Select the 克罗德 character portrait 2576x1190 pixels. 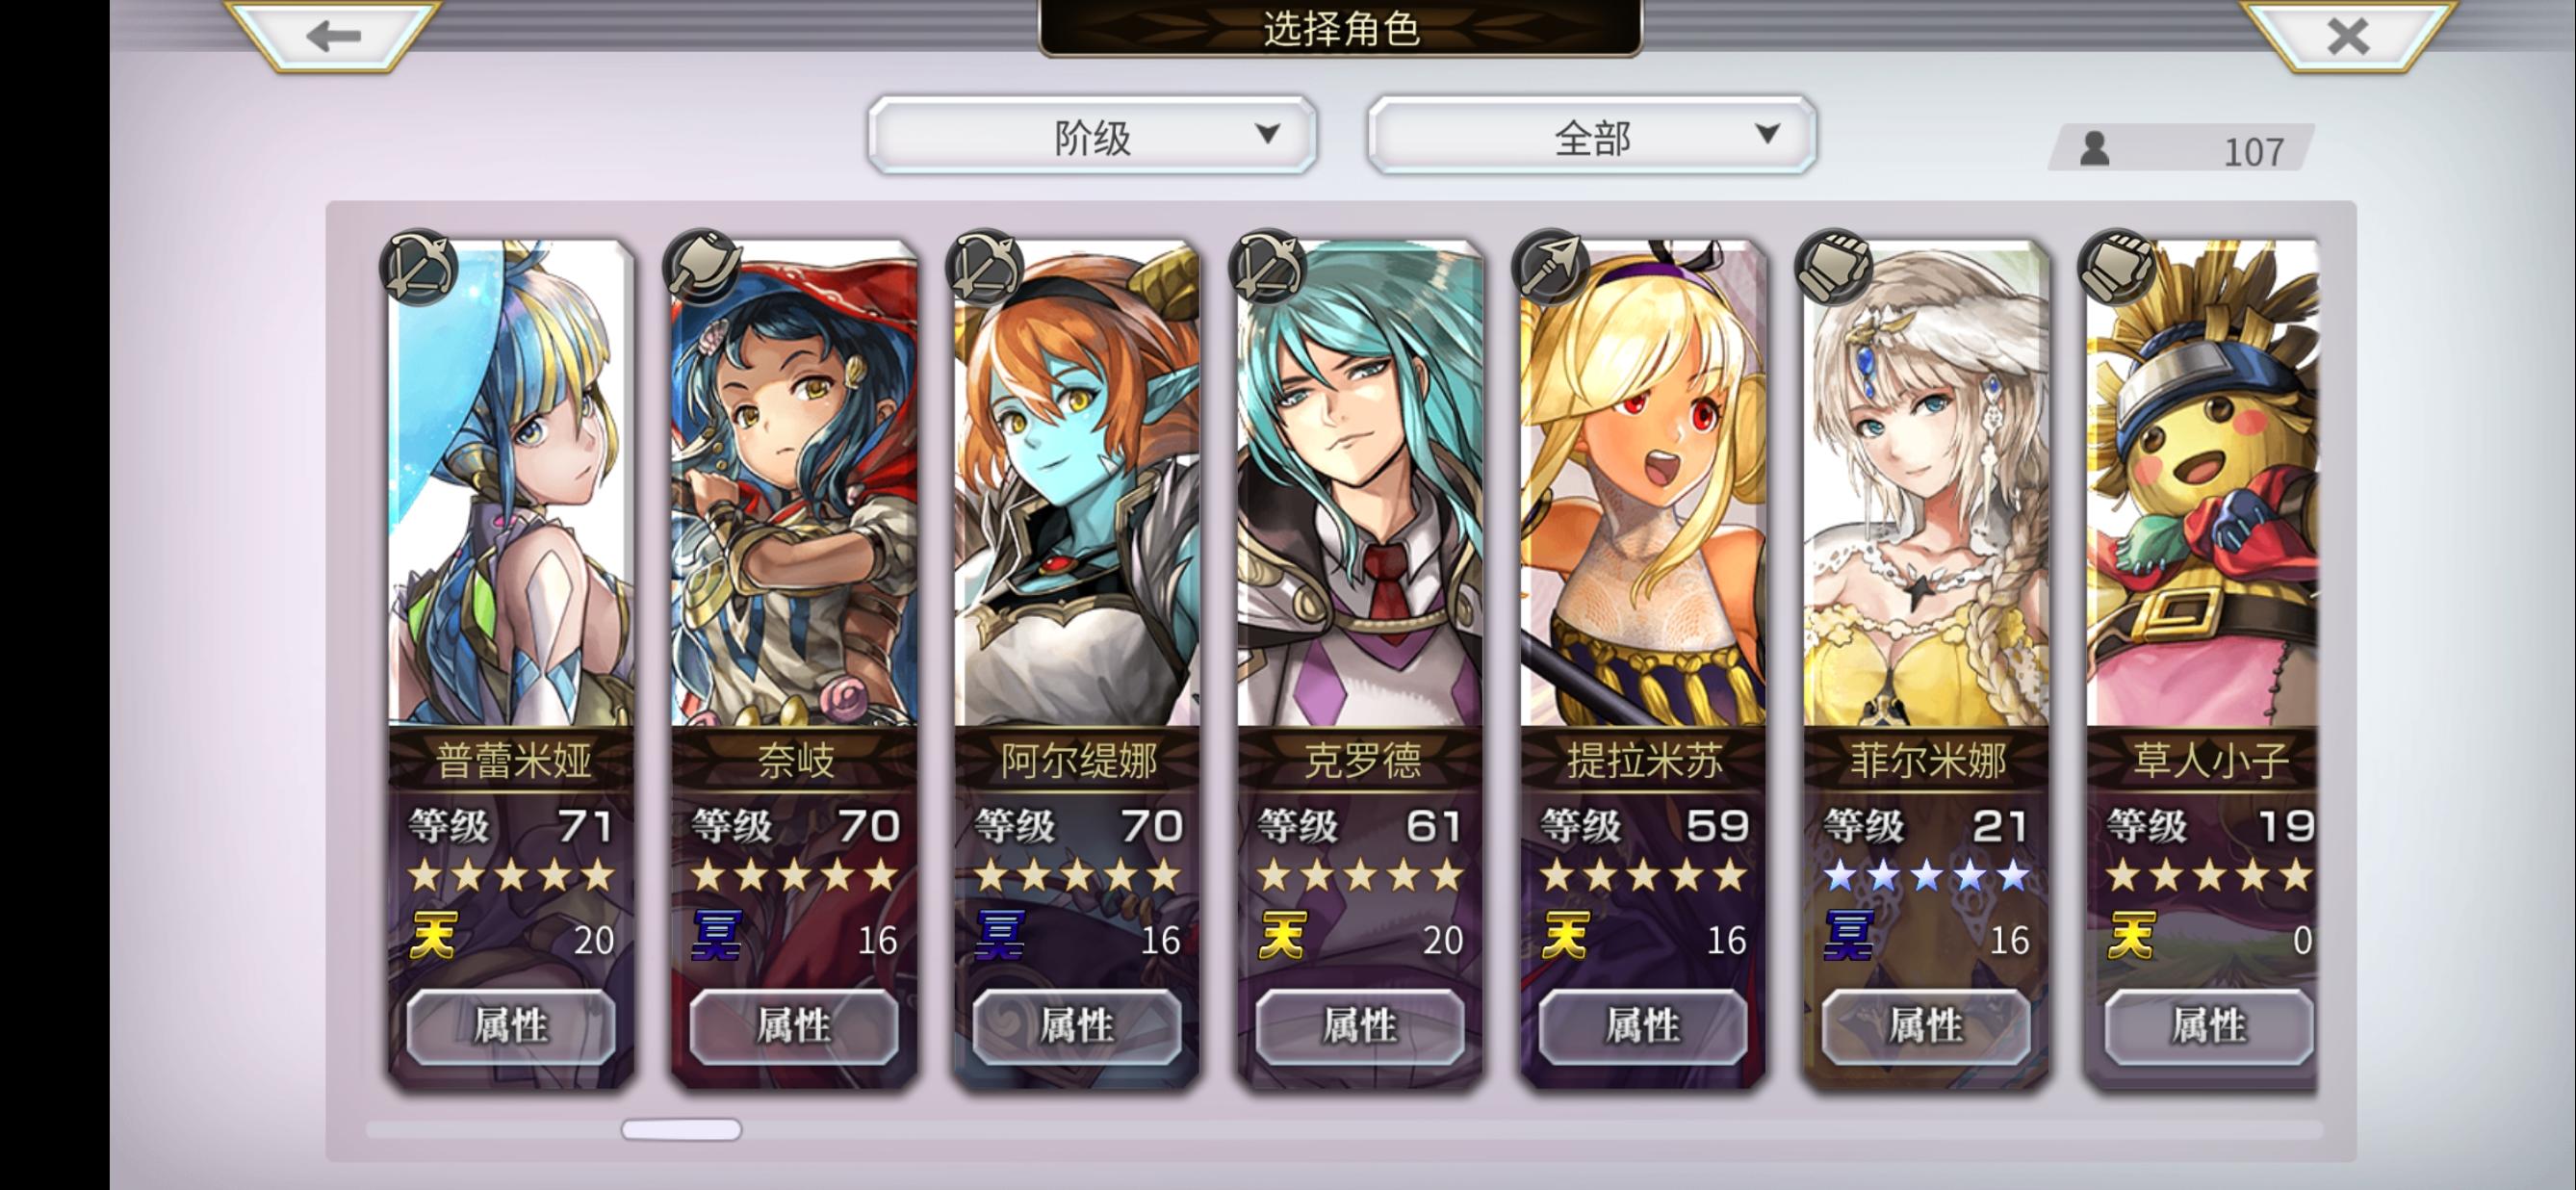(x=1360, y=484)
